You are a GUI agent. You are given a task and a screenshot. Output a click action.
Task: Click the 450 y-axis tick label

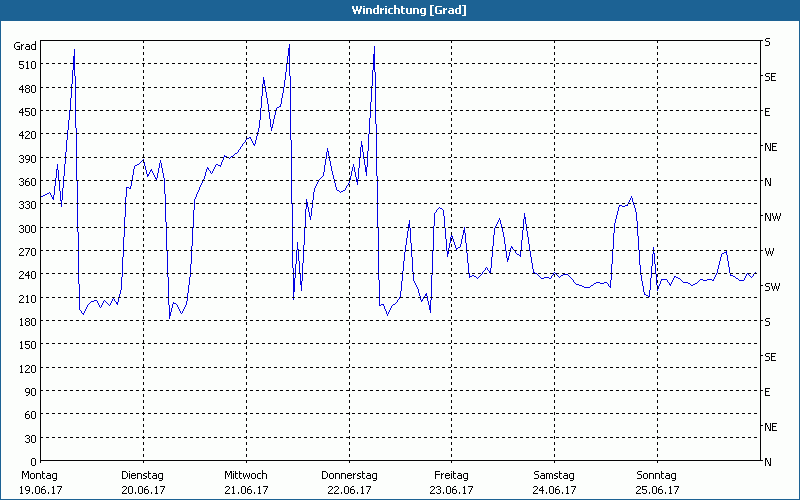28,112
